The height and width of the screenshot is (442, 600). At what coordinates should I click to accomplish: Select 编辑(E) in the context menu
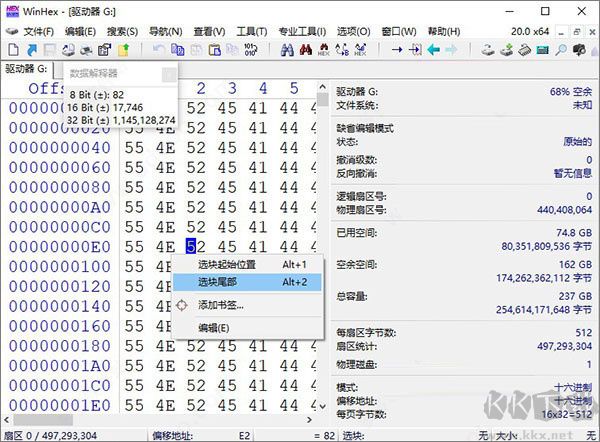pyautogui.click(x=213, y=327)
